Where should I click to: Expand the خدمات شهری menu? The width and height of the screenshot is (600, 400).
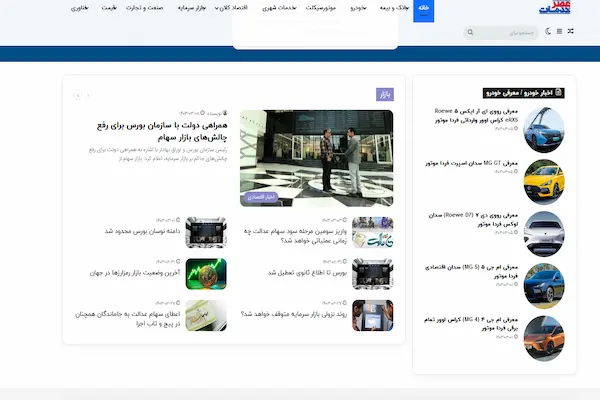(280, 8)
